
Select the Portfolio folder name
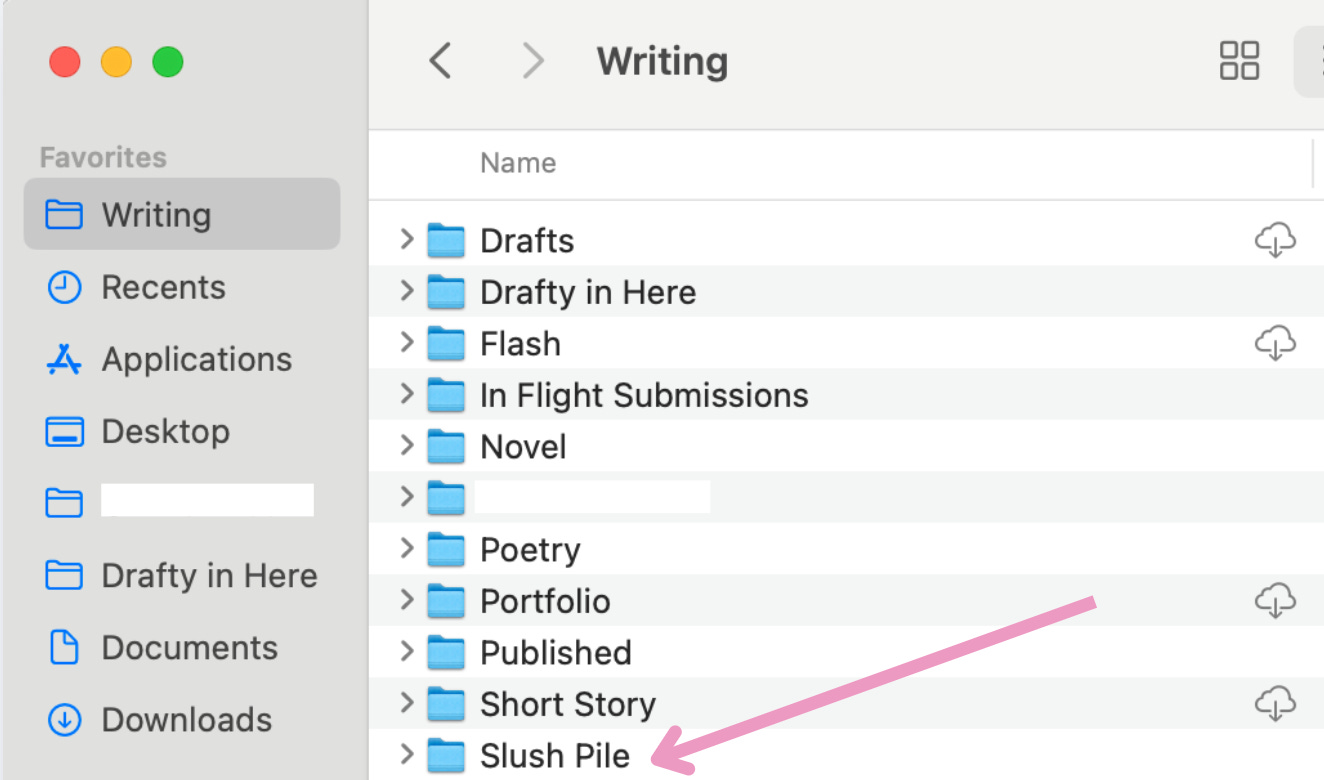tap(545, 601)
